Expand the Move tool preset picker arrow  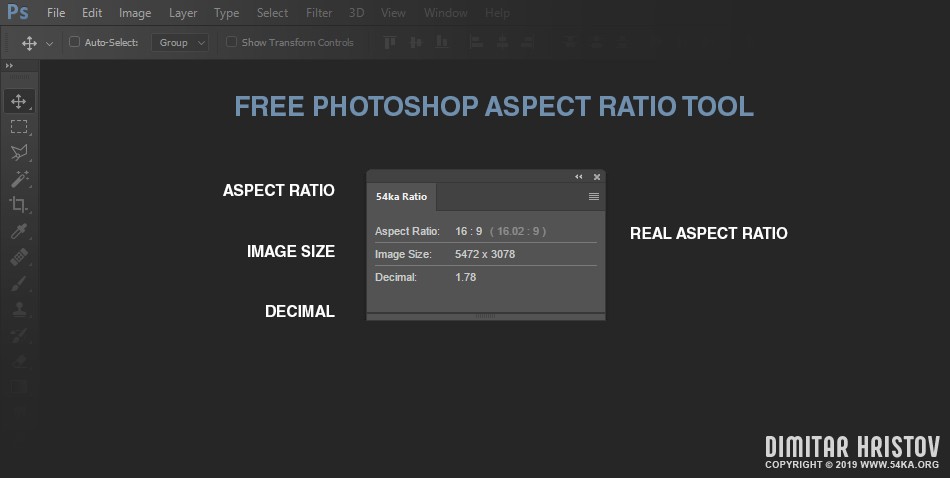click(50, 44)
